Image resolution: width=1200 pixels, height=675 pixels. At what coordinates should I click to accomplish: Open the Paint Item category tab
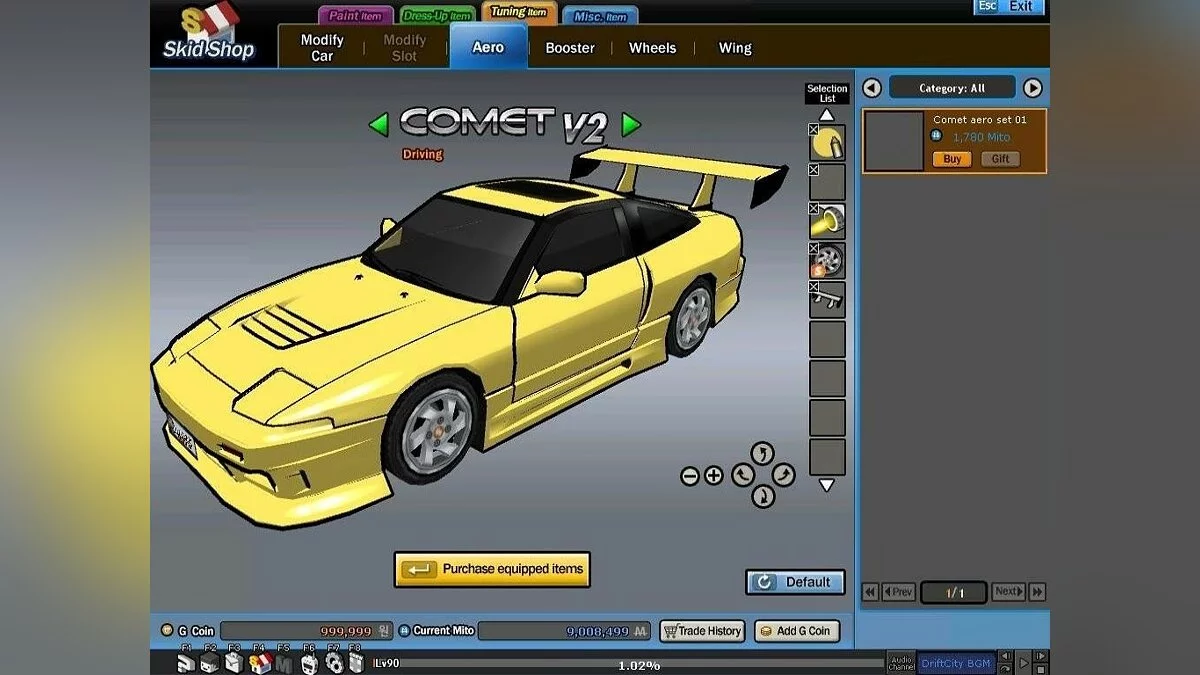(356, 15)
